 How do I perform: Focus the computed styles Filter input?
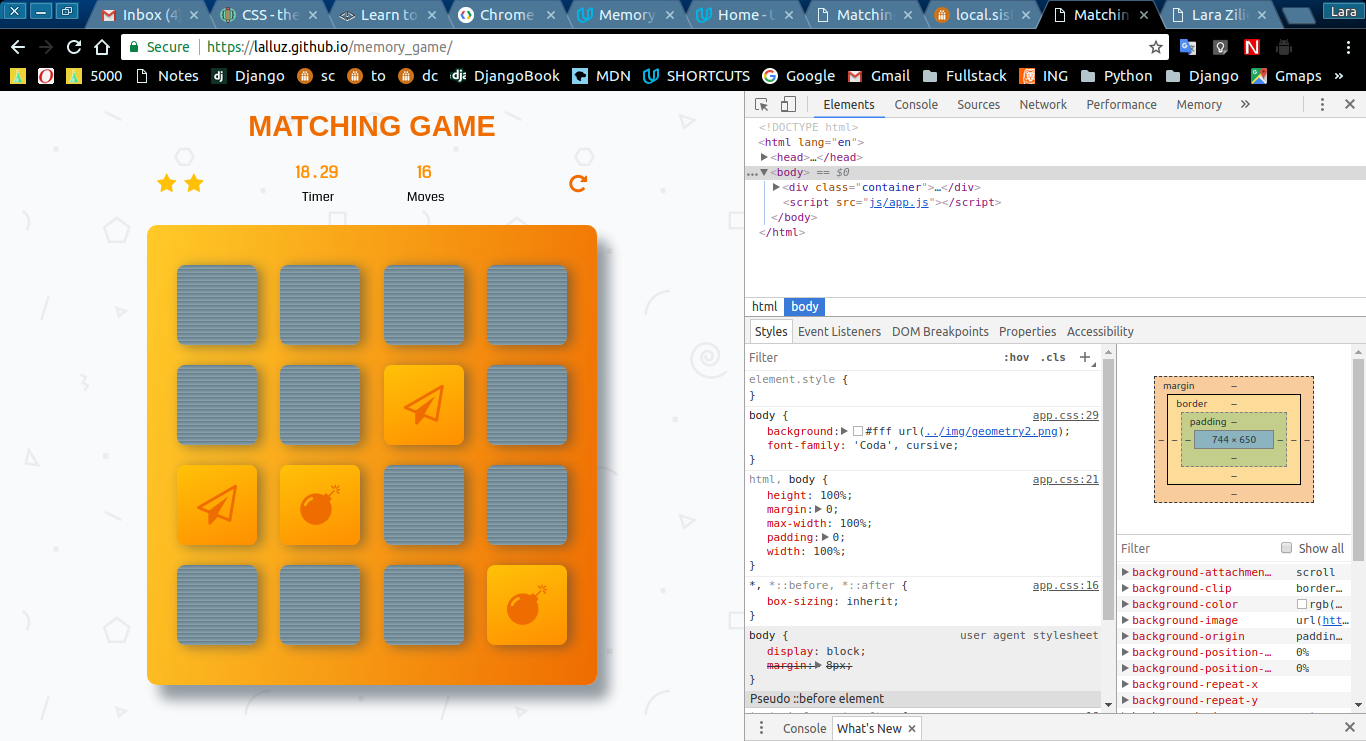click(1196, 548)
